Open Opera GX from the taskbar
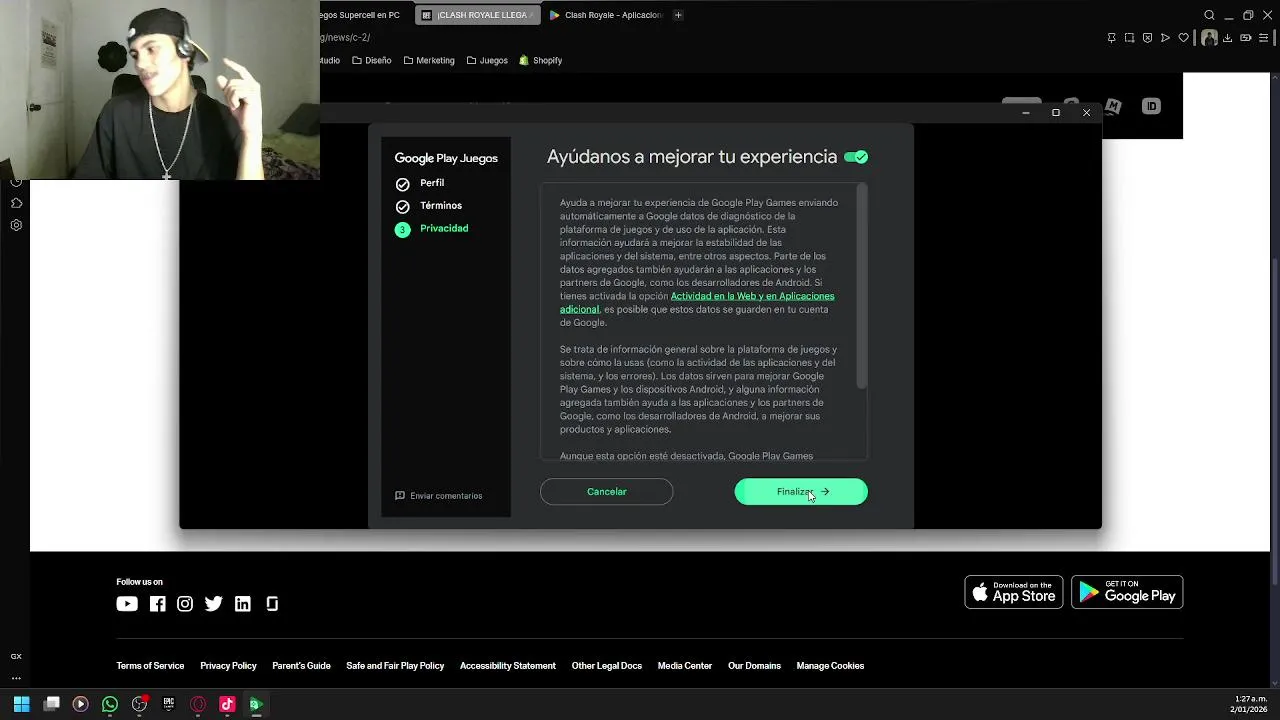This screenshot has width=1280, height=720. tap(198, 704)
